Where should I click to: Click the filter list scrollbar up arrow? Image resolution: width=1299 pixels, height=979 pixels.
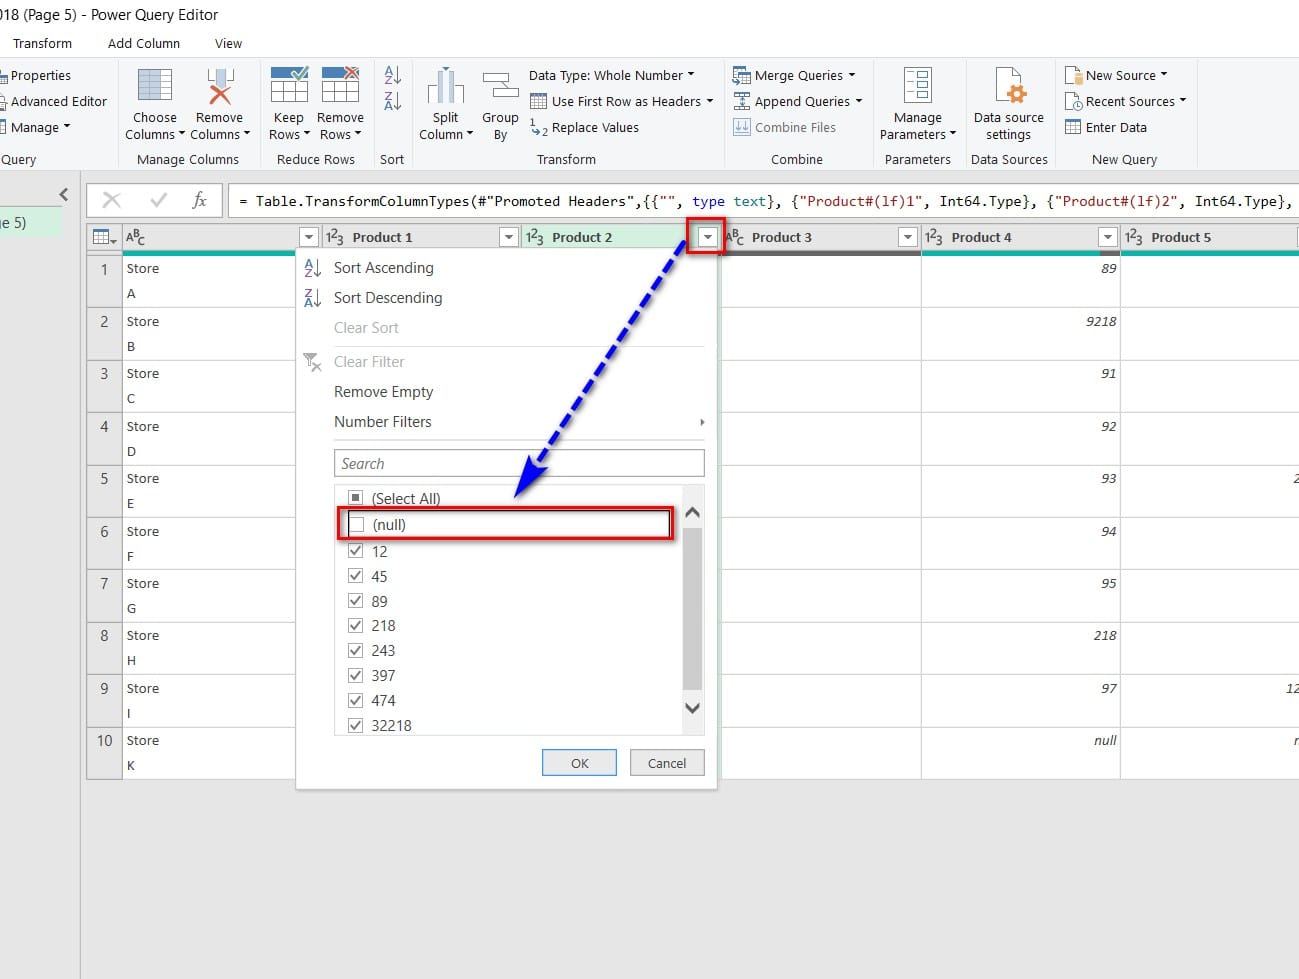click(692, 512)
